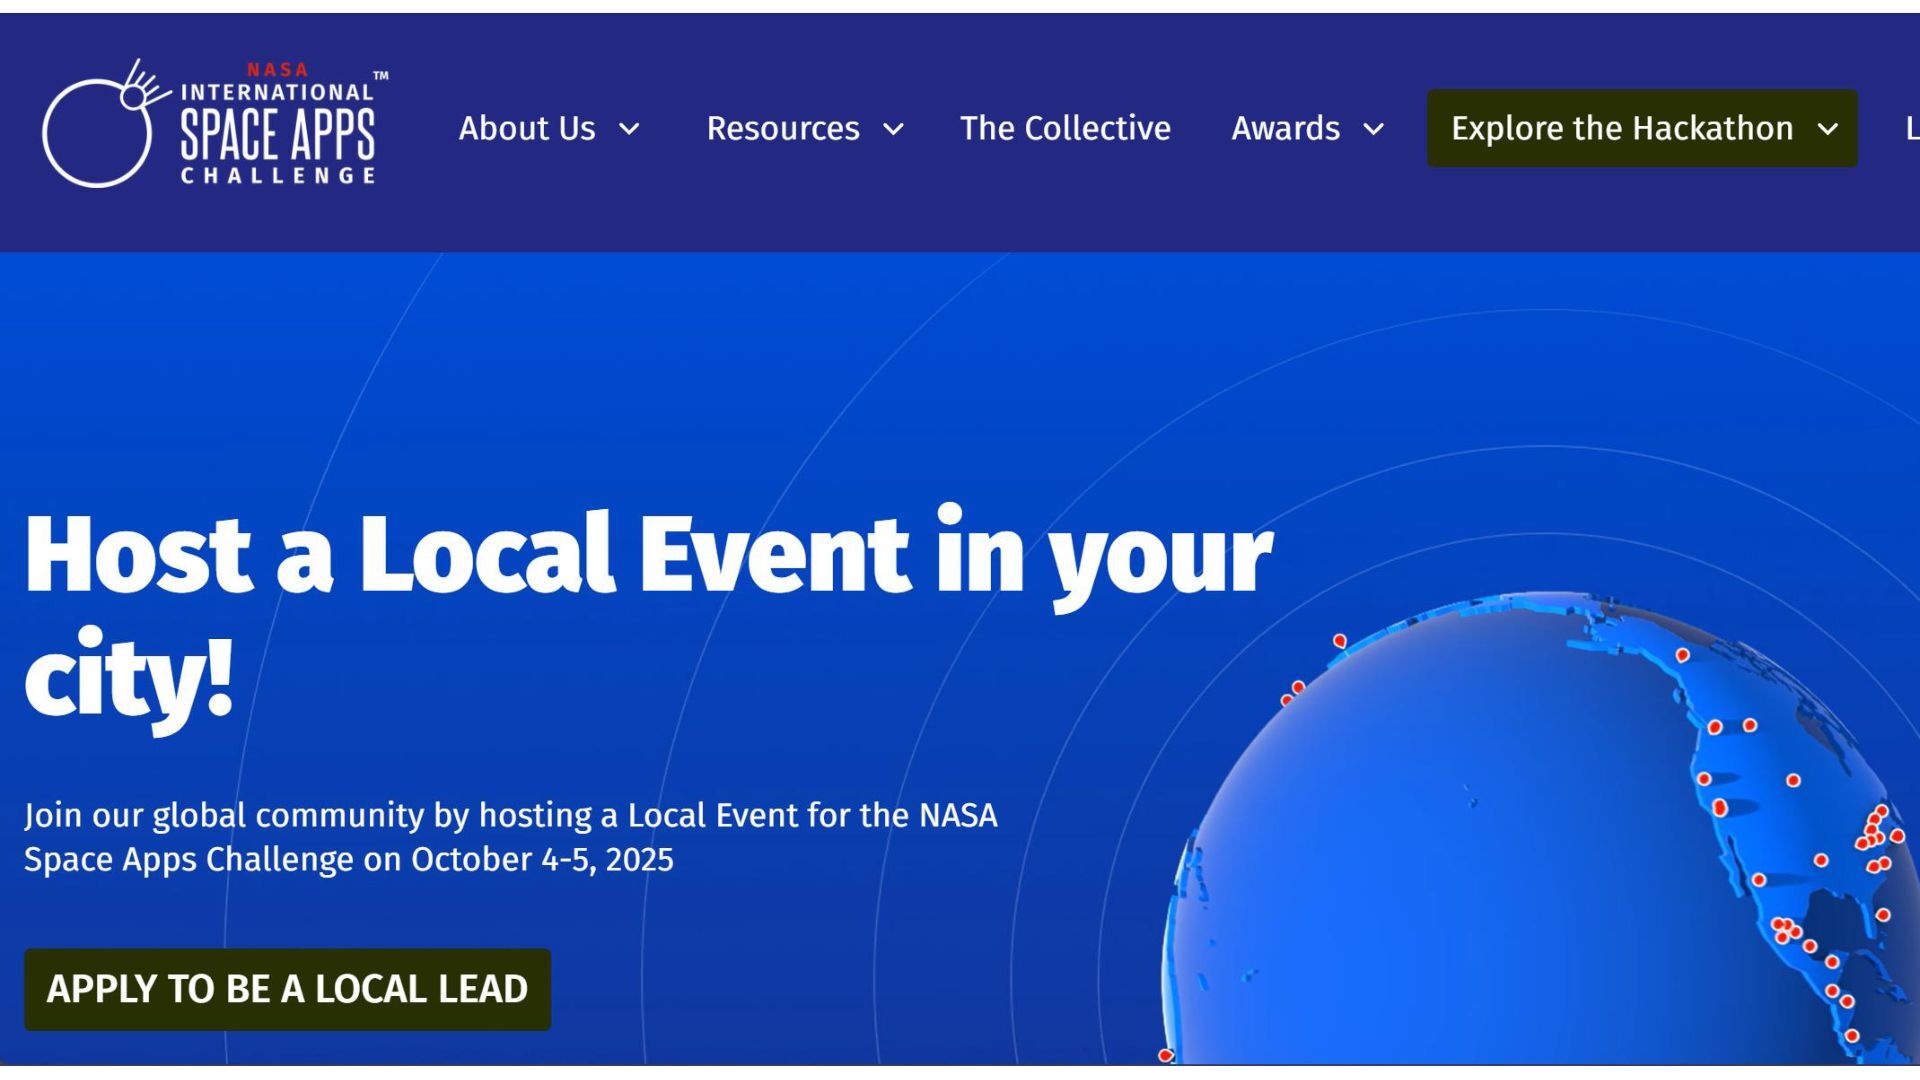The width and height of the screenshot is (1920, 1080).
Task: Click the Explore the Hackathon button text
Action: (1621, 129)
